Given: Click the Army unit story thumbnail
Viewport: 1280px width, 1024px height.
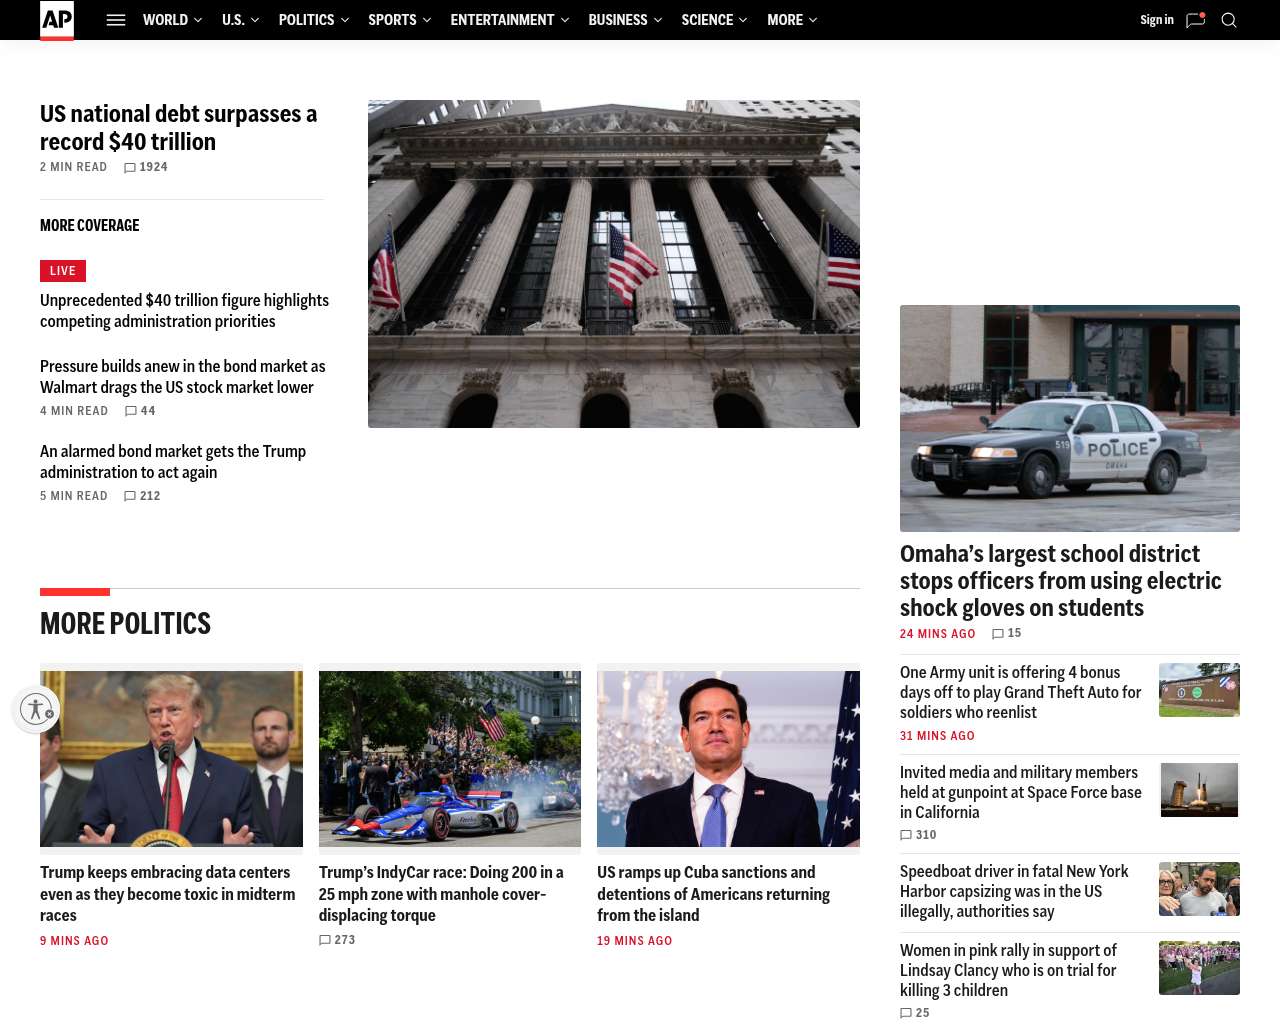Looking at the screenshot, I should (1199, 690).
